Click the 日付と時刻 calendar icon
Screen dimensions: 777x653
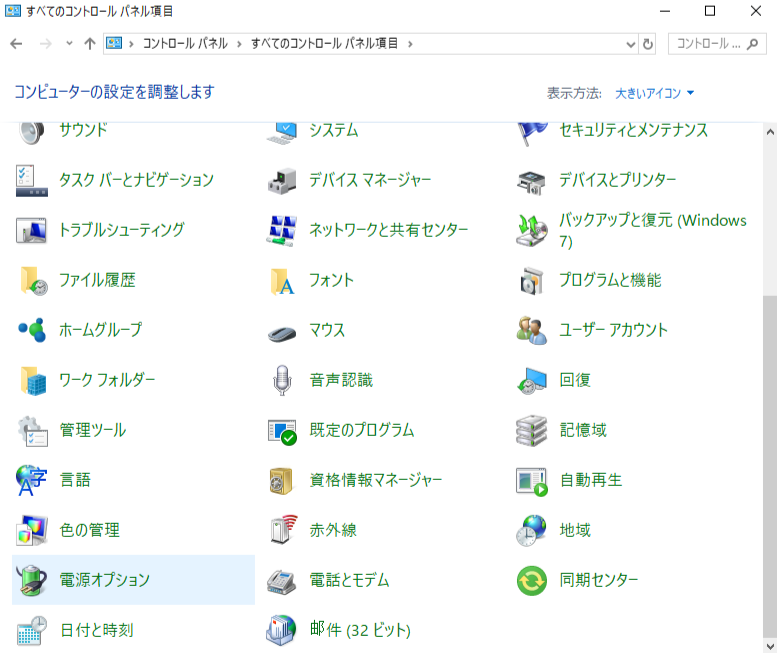[x=32, y=630]
